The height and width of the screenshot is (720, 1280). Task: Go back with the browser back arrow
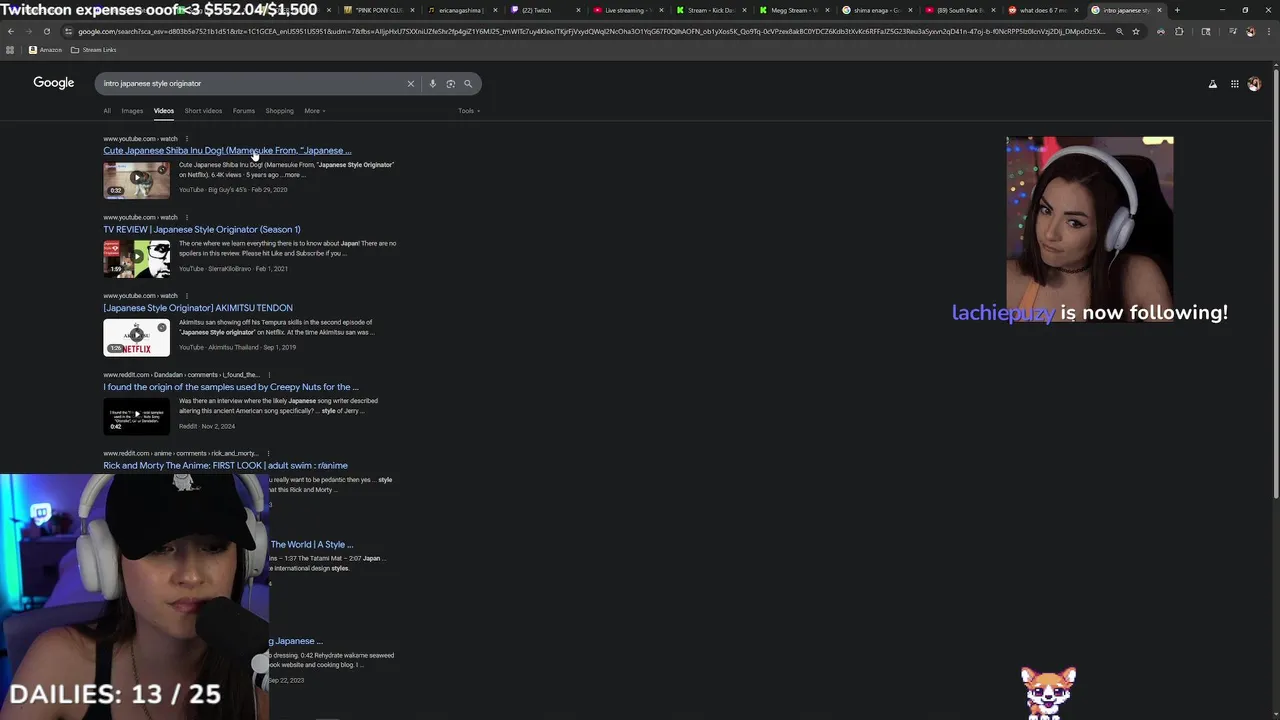coord(11,31)
